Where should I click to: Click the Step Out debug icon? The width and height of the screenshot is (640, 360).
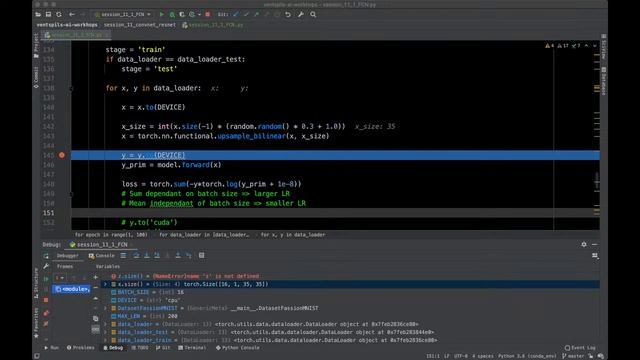(x=178, y=256)
